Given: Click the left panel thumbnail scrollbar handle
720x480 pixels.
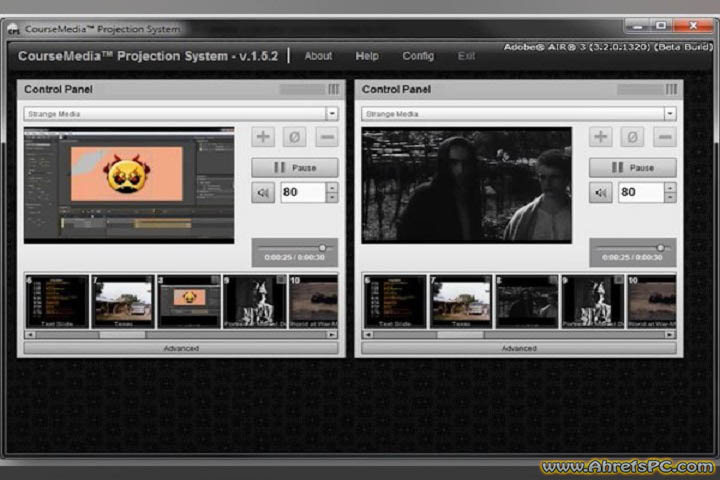Looking at the screenshot, I should pyautogui.click(x=123, y=335).
